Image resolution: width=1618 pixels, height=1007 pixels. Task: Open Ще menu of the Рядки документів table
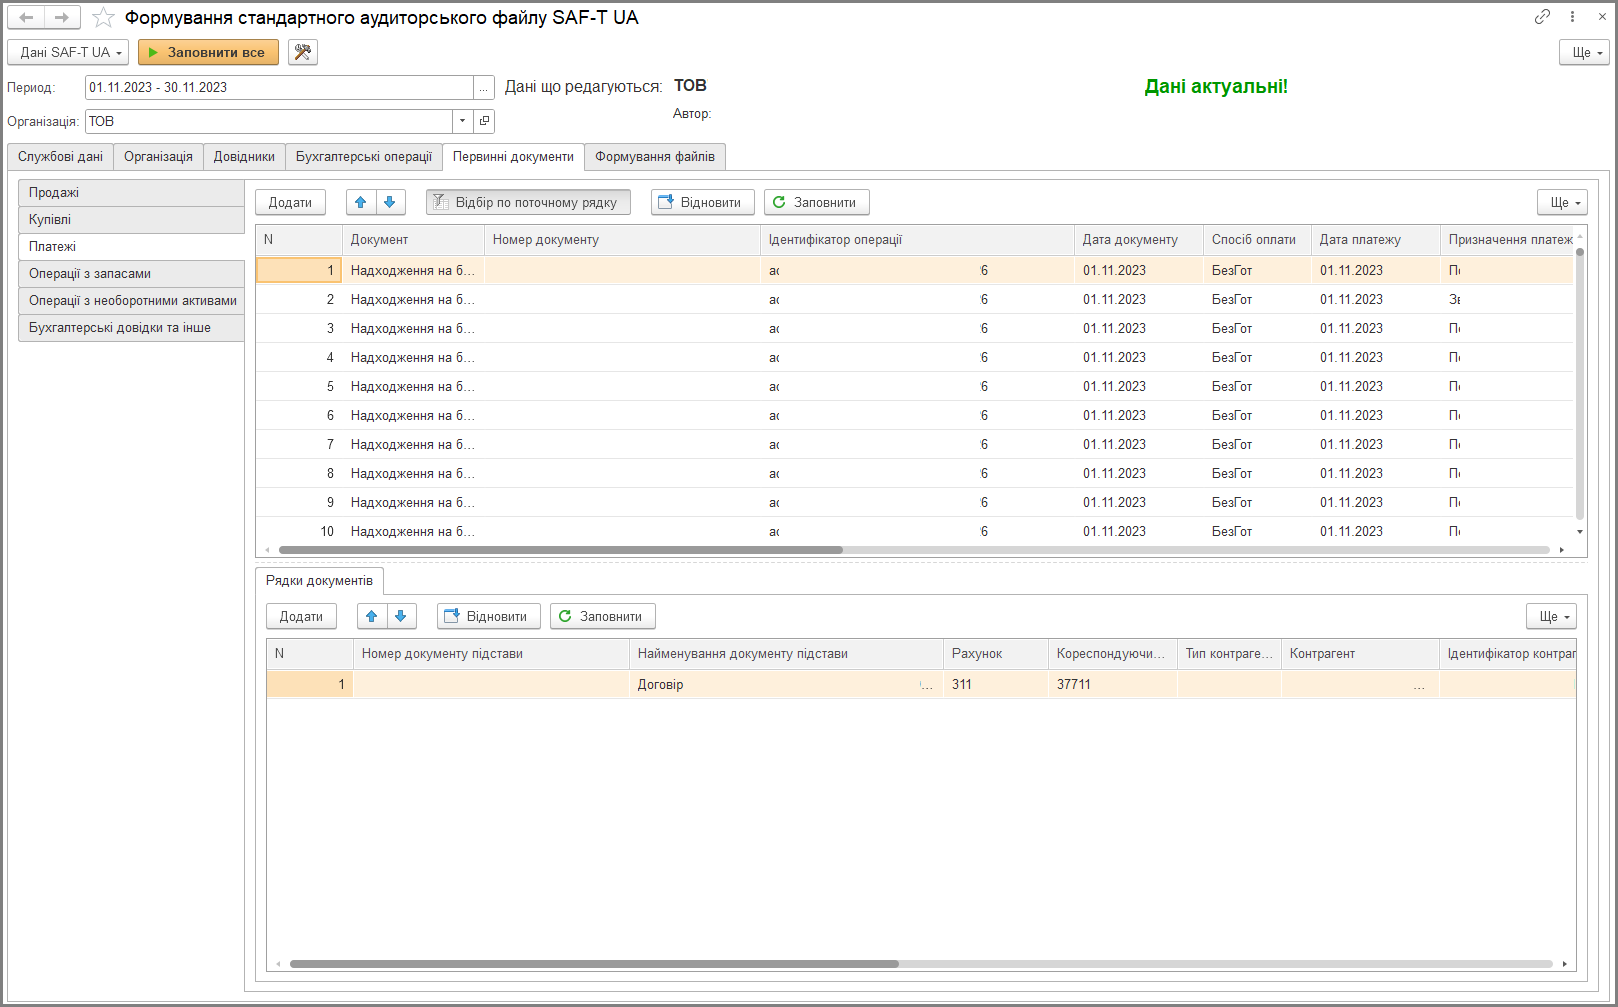pos(1551,616)
